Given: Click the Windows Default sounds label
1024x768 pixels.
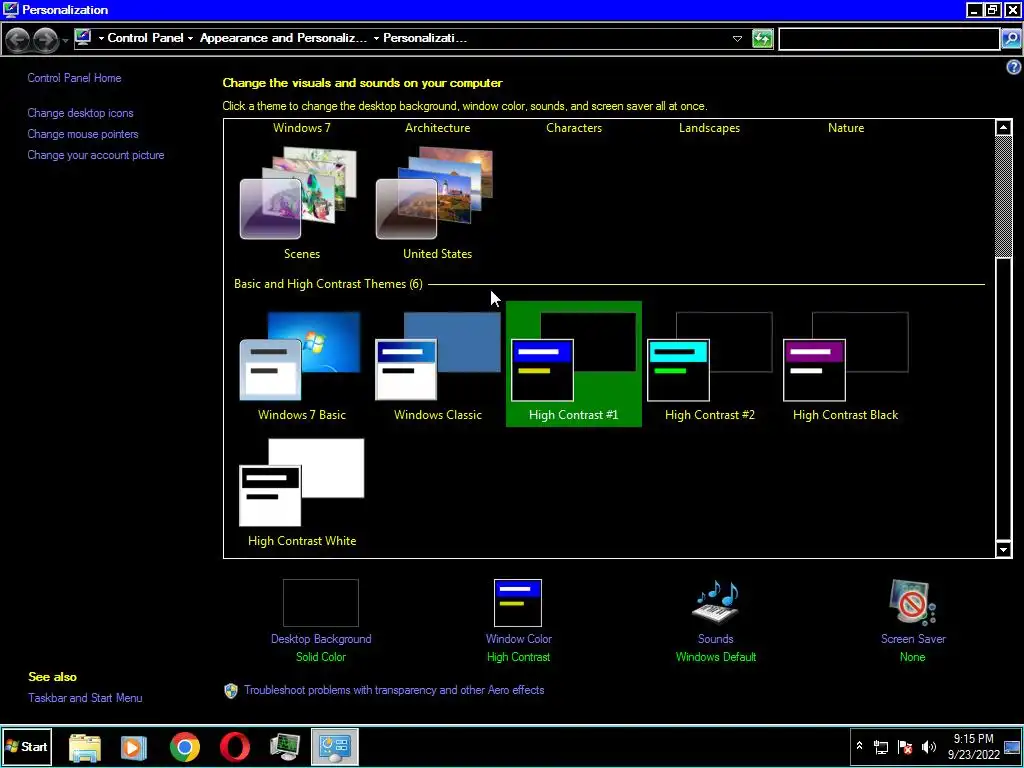Looking at the screenshot, I should pyautogui.click(x=716, y=657).
